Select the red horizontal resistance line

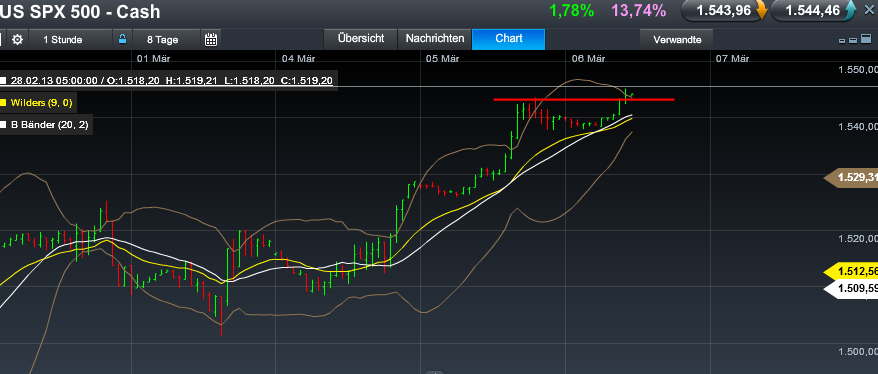(583, 100)
